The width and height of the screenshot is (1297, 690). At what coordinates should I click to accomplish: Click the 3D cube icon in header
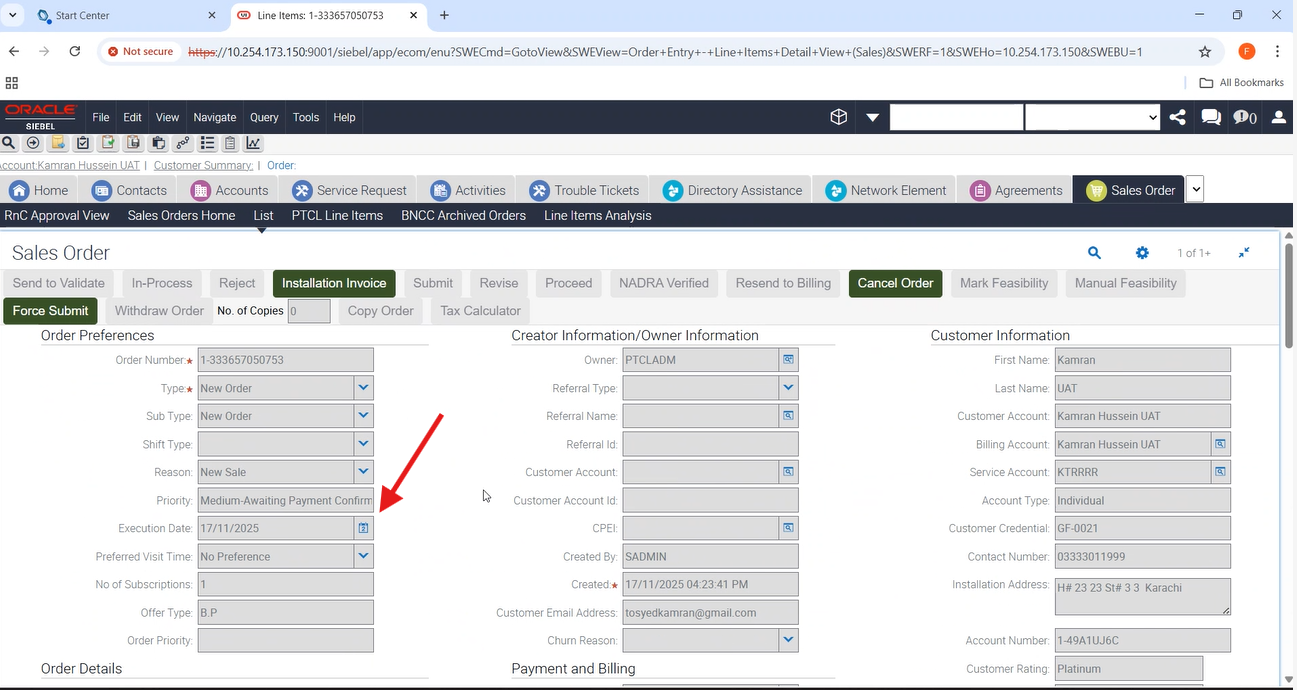coord(839,117)
